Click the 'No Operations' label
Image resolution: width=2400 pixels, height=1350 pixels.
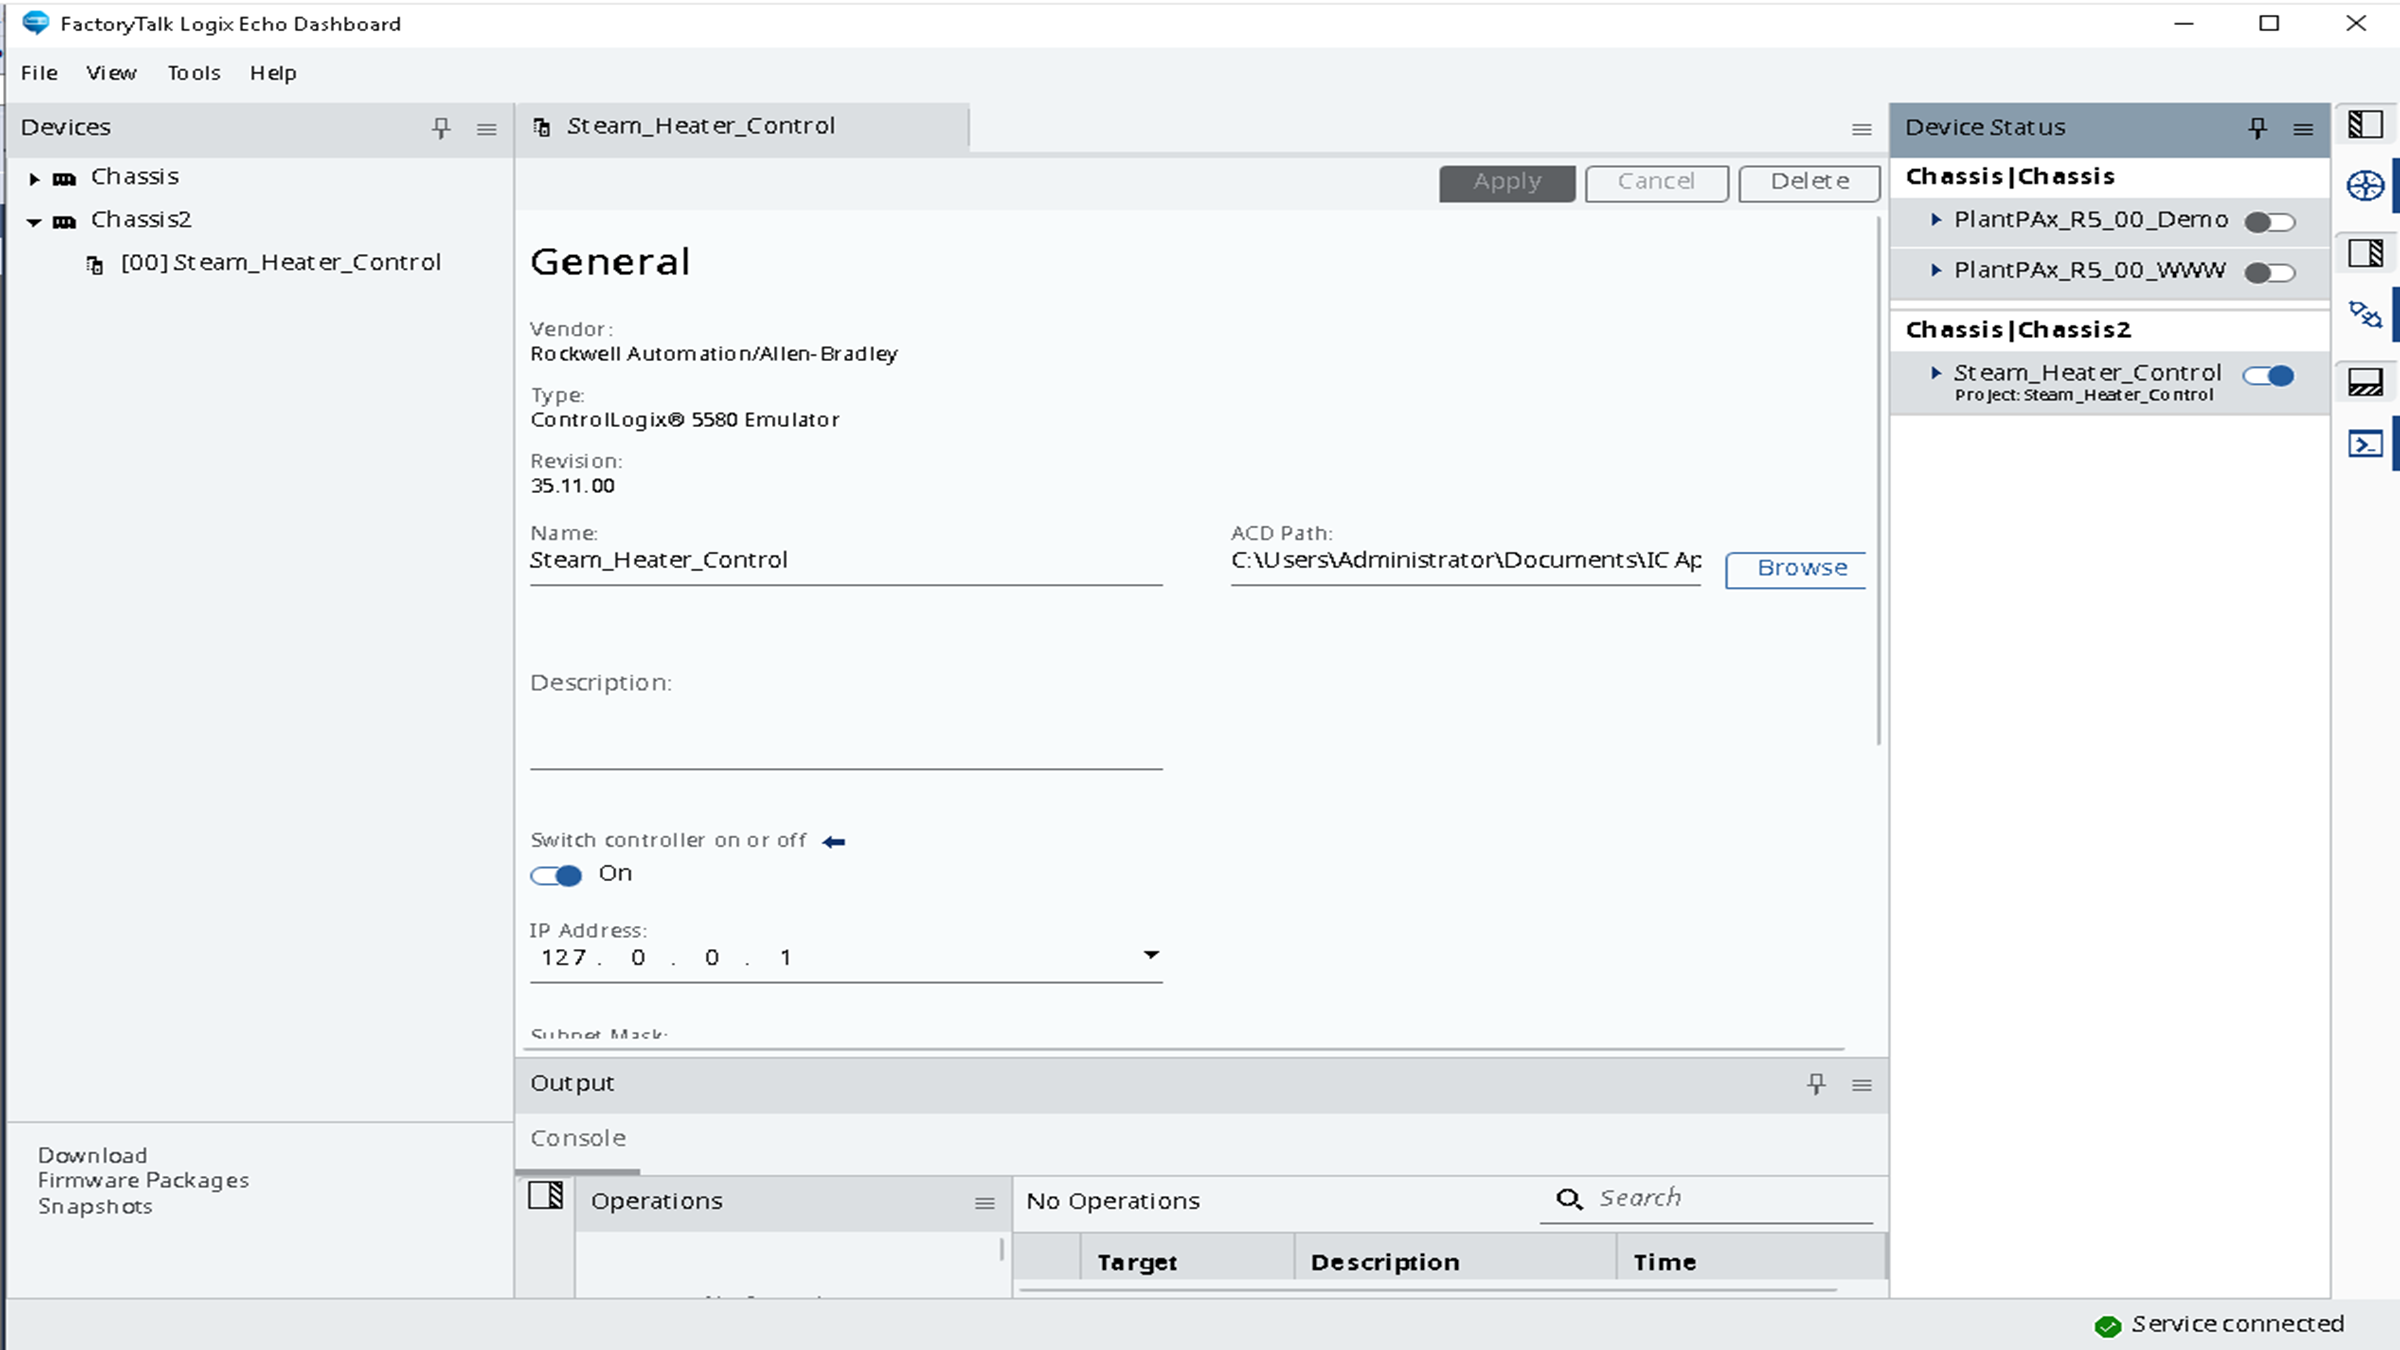(1112, 1201)
